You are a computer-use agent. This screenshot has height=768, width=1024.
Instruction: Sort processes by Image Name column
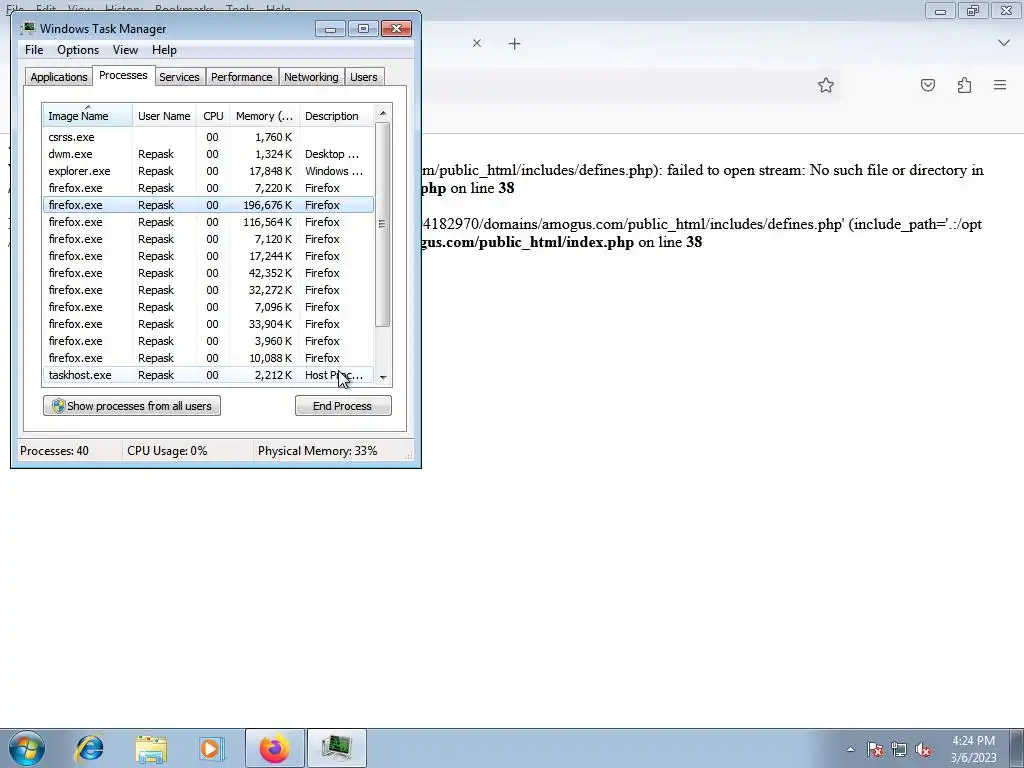pos(88,116)
